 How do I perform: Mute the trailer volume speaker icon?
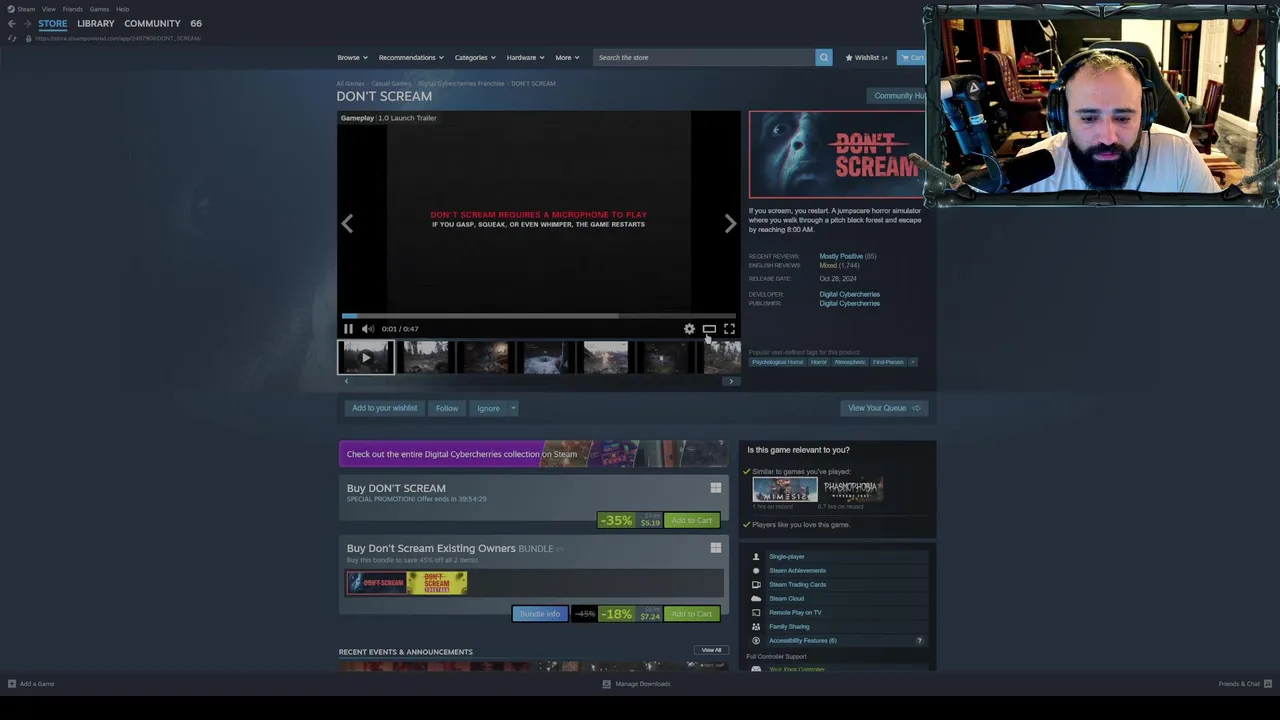(368, 329)
